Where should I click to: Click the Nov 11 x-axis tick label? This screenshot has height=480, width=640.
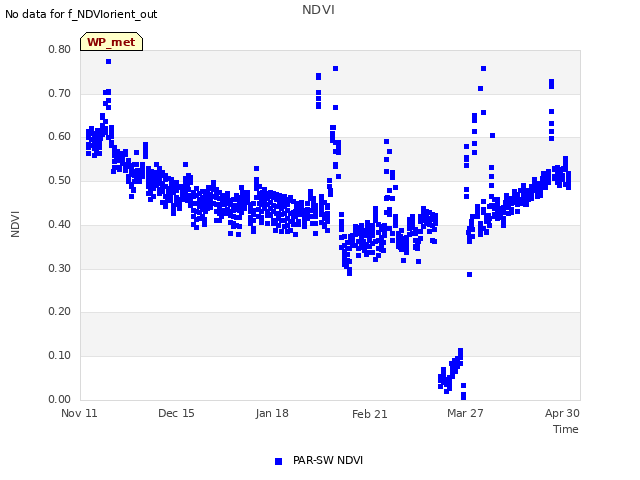point(79,413)
